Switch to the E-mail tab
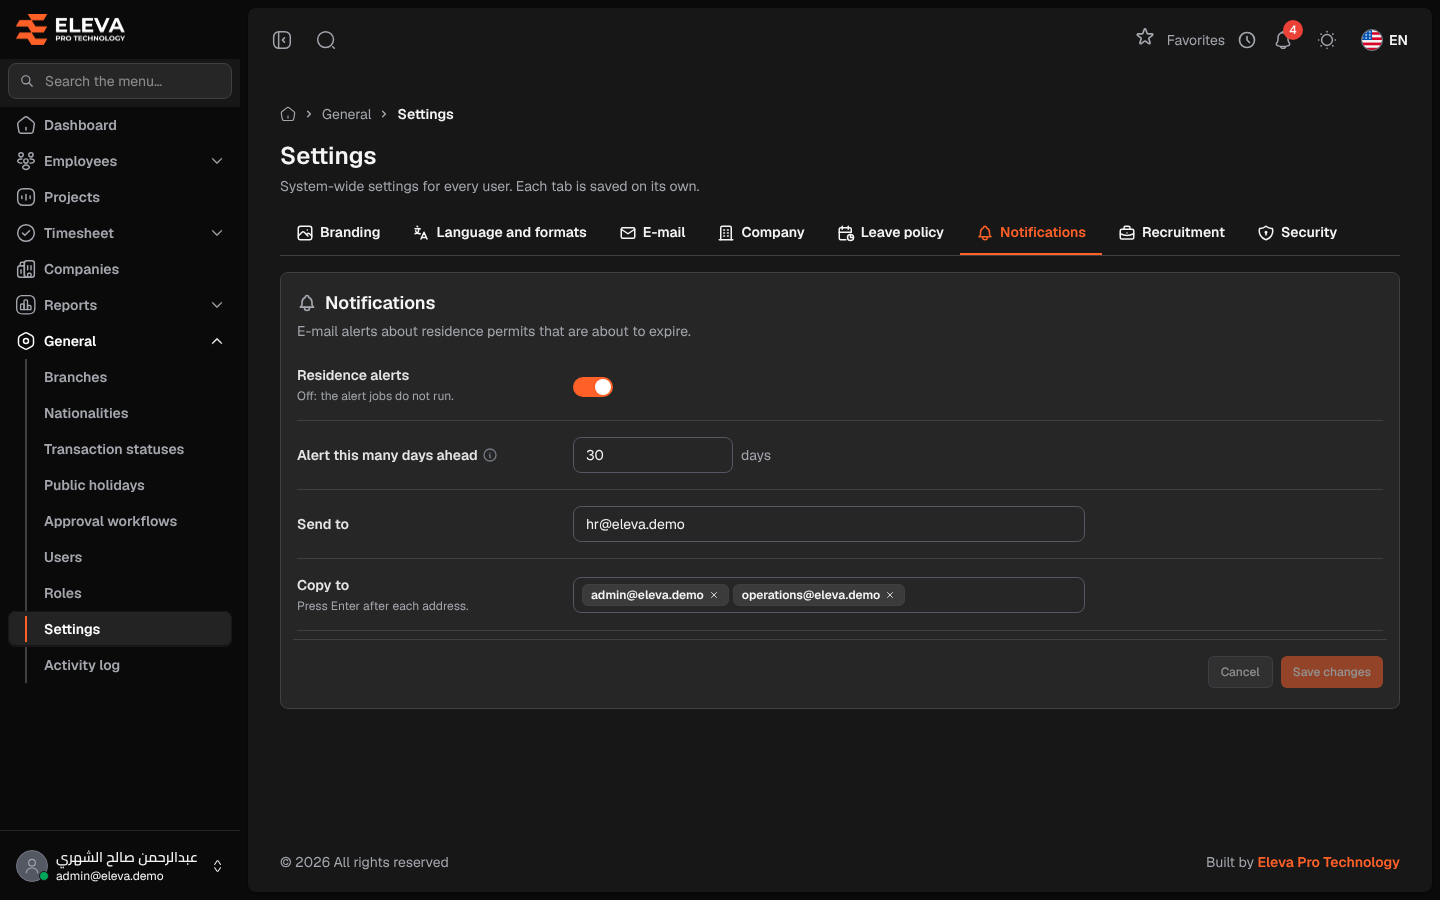Image resolution: width=1440 pixels, height=900 pixels. pos(653,232)
